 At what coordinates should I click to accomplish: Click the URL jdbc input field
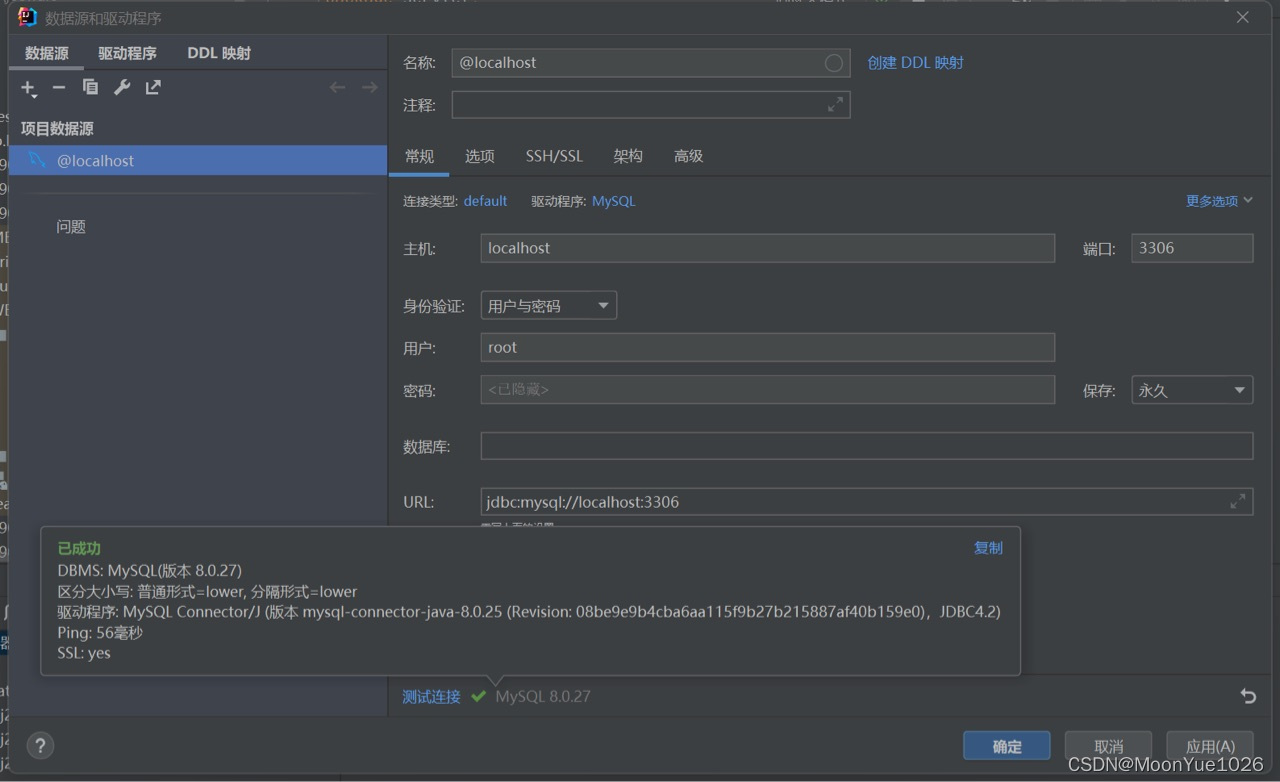tap(866, 502)
